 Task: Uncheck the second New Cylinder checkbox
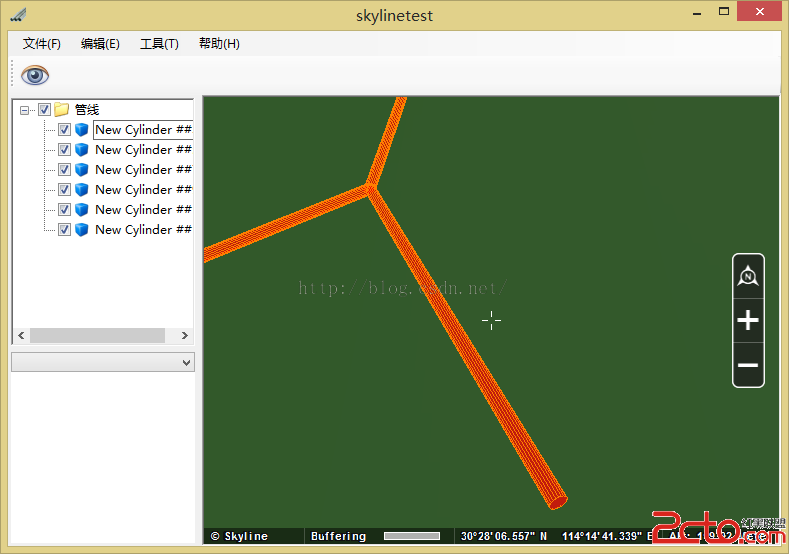[x=64, y=150]
